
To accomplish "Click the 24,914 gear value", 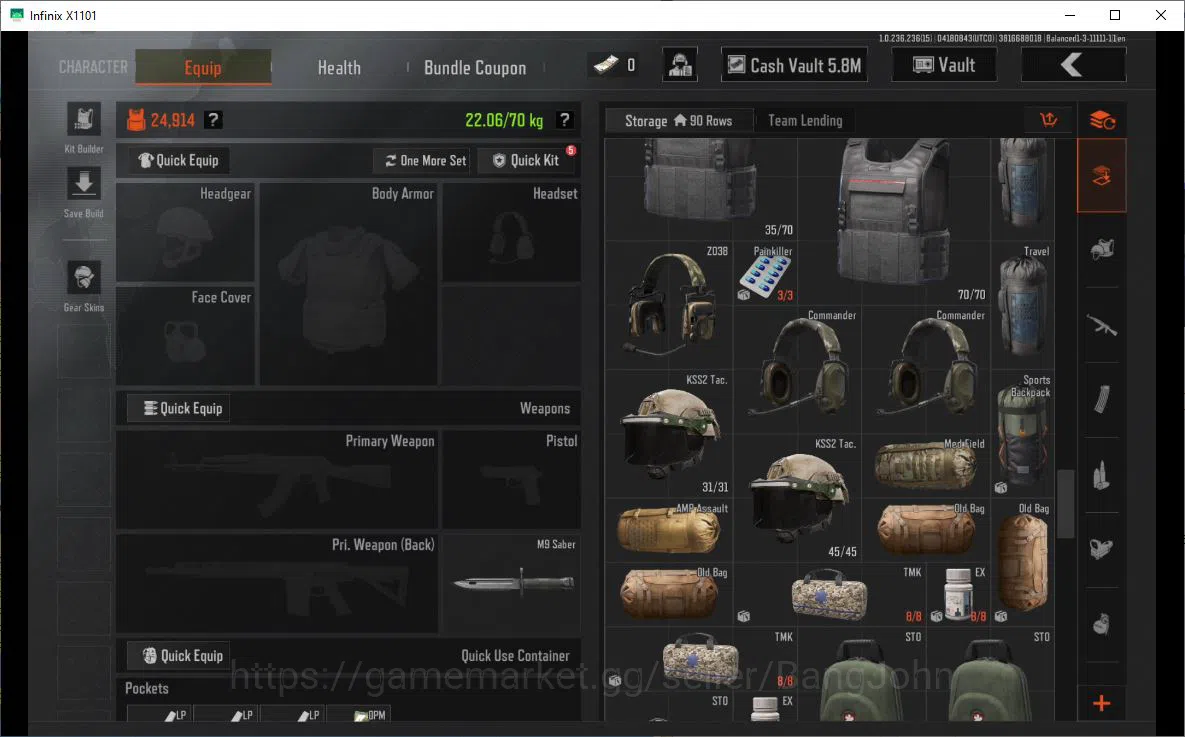I will pyautogui.click(x=172, y=120).
